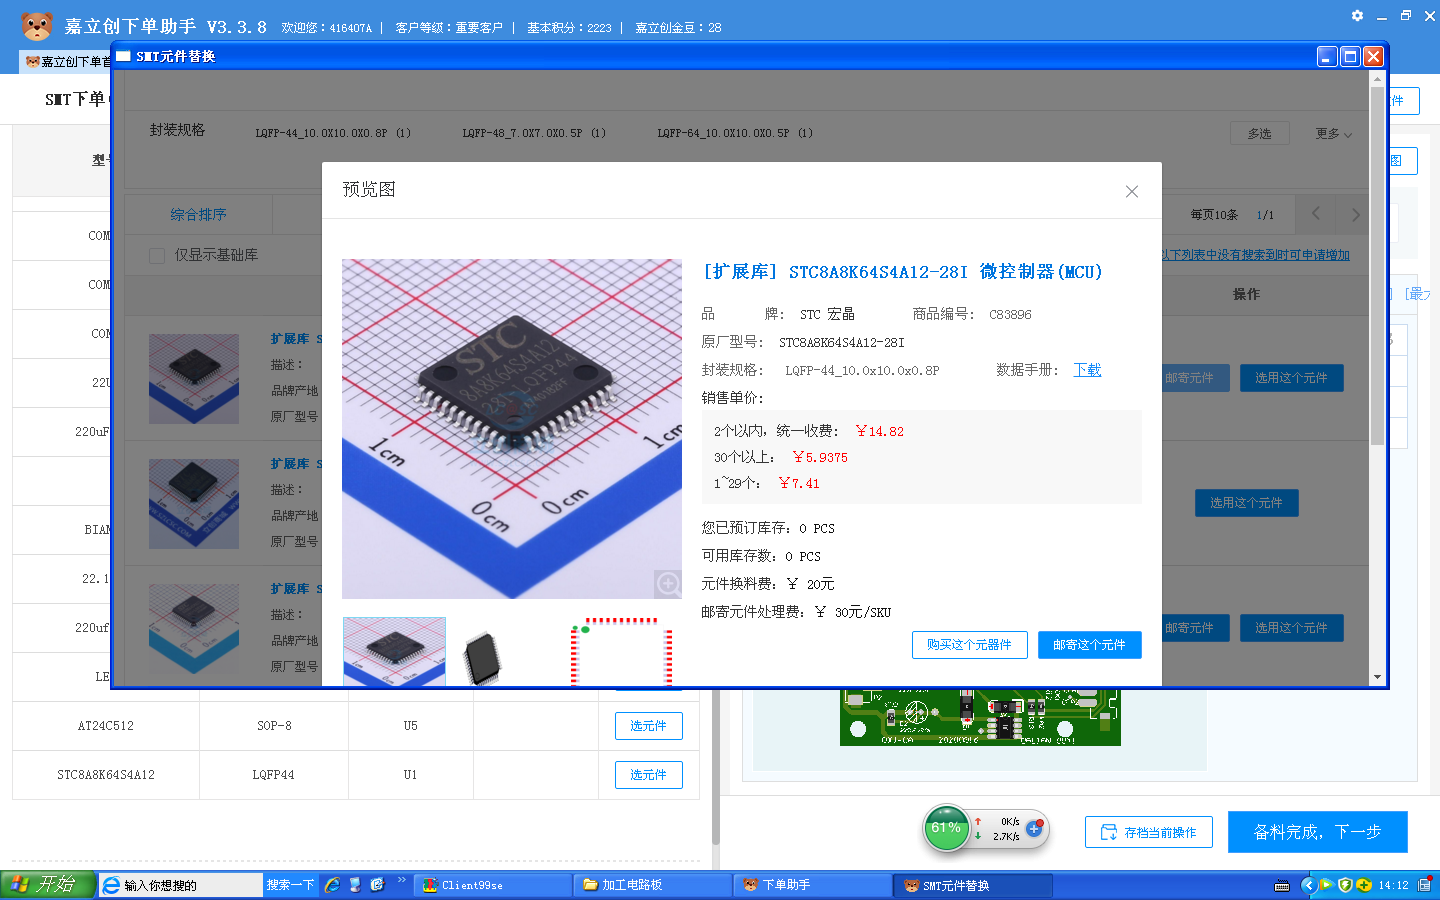Screen dimensions: 1440x900
Task: Click the large chip preview image
Action: pyautogui.click(x=512, y=429)
